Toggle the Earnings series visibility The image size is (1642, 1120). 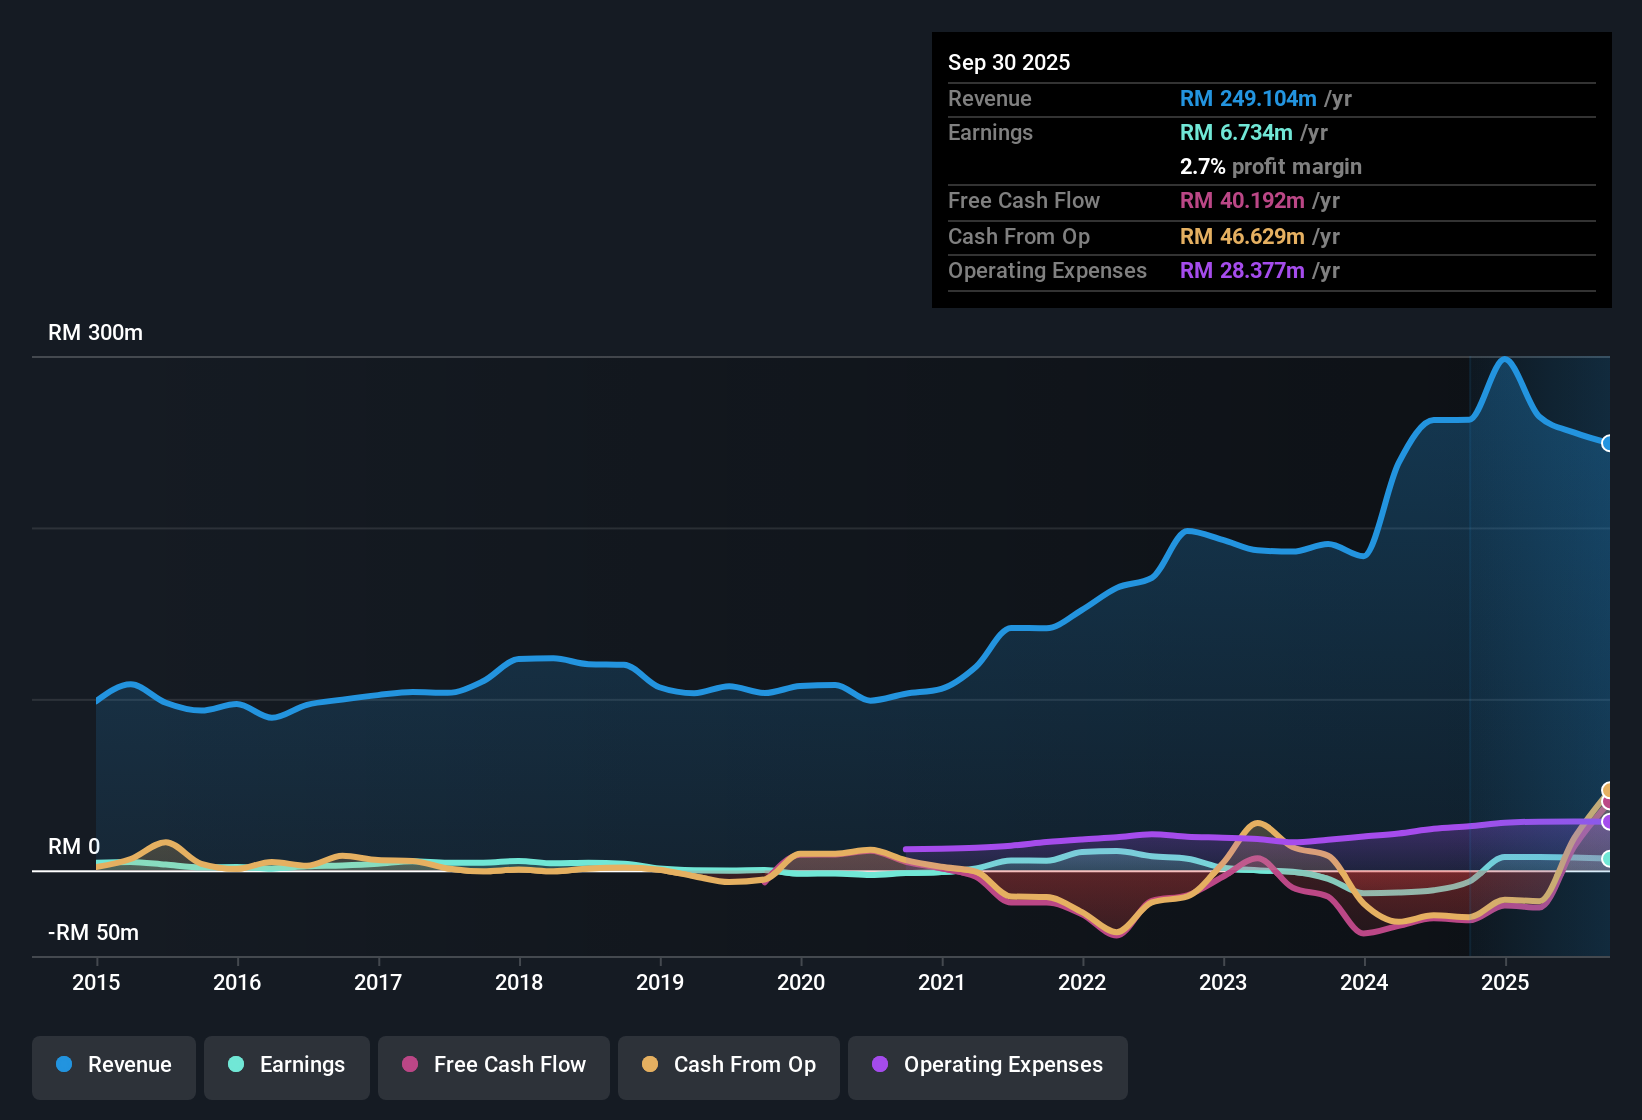pyautogui.click(x=286, y=1065)
